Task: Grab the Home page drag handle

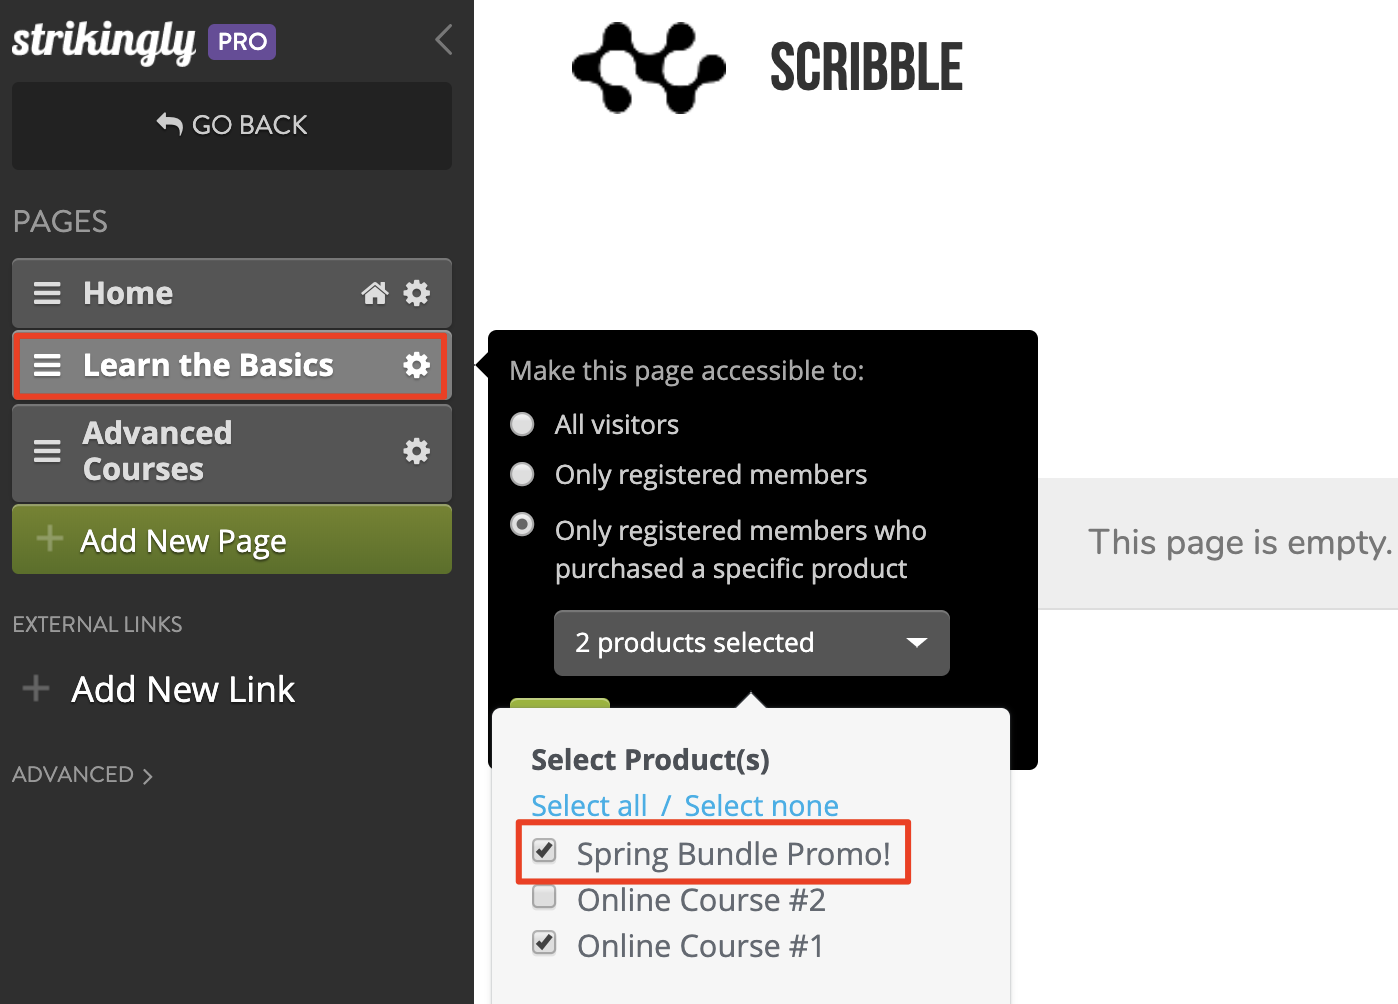Action: tap(47, 293)
